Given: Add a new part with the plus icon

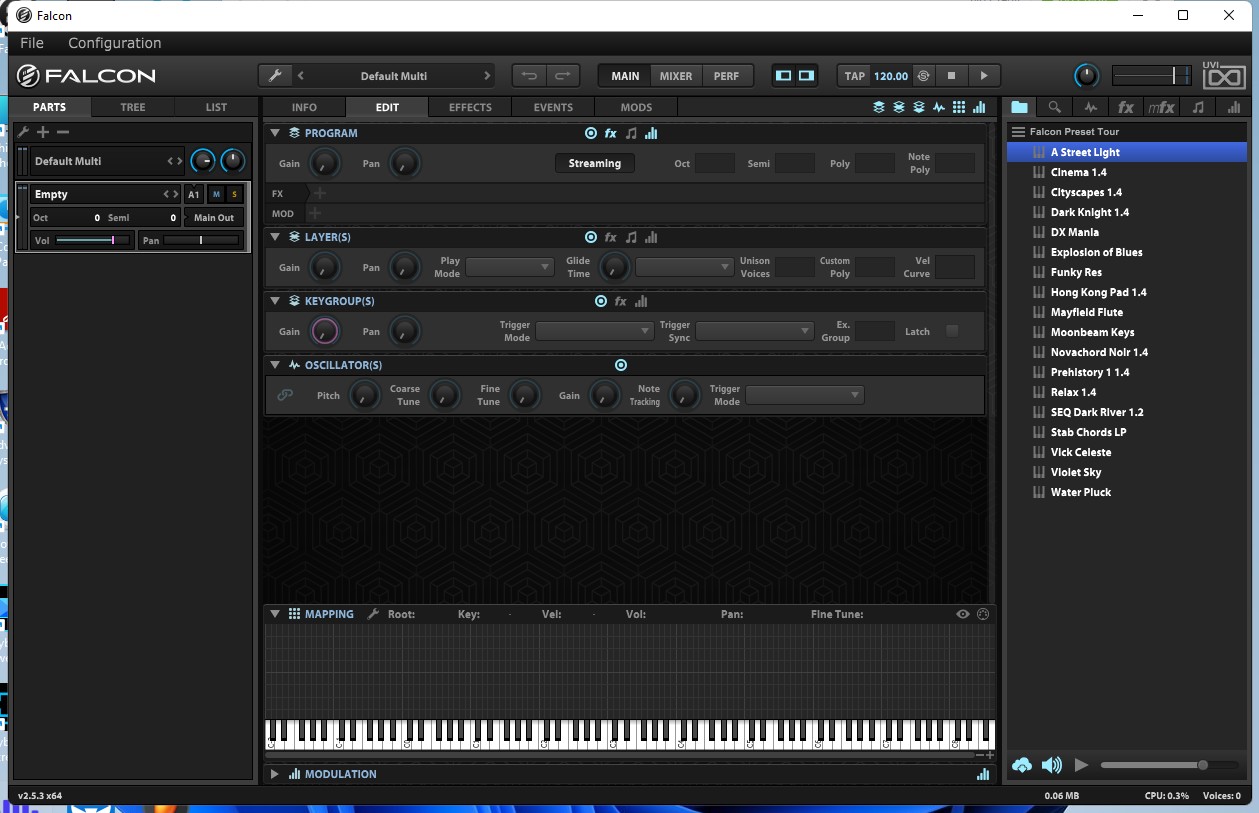Looking at the screenshot, I should click(x=43, y=132).
